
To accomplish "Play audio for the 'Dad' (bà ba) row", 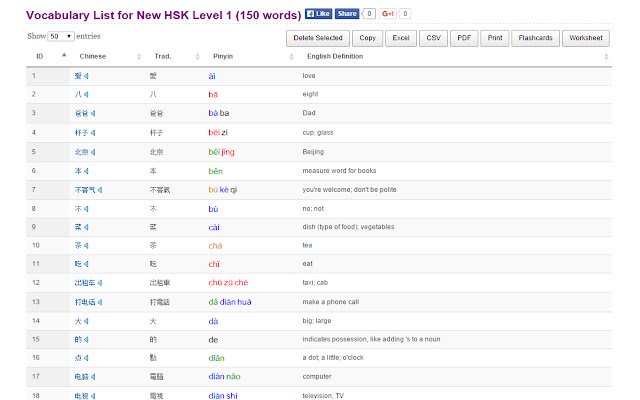I will pos(93,113).
